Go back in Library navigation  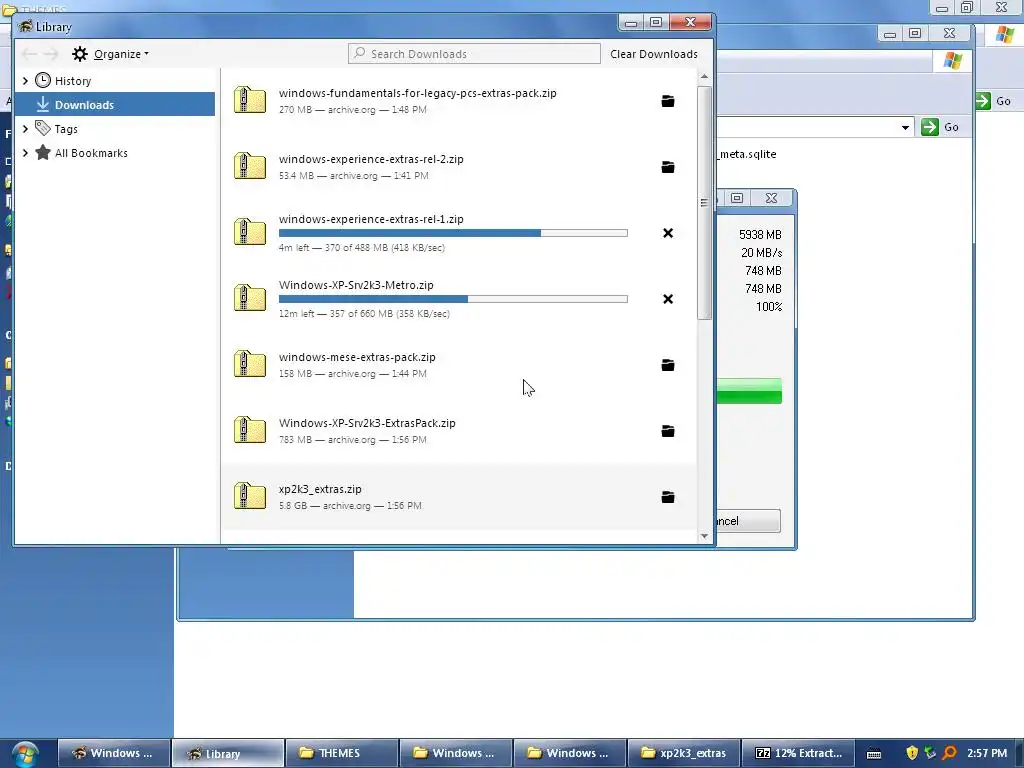coord(29,54)
